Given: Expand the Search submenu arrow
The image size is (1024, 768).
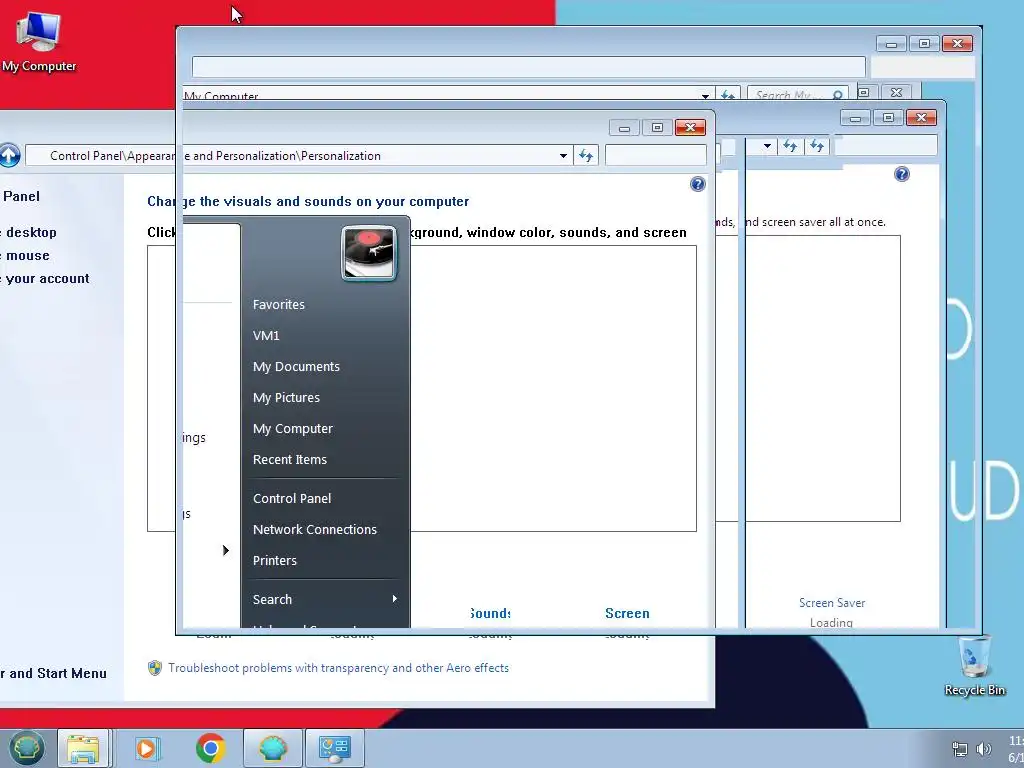Looking at the screenshot, I should [394, 599].
